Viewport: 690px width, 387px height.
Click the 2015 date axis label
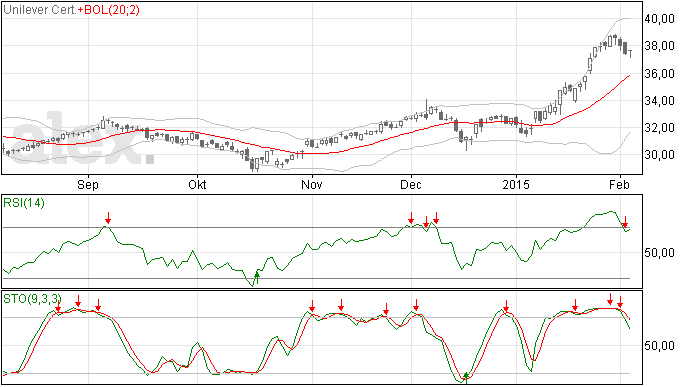click(516, 184)
